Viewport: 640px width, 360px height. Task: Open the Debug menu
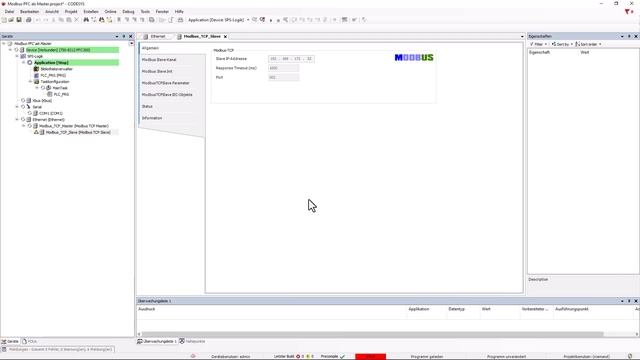(128, 11)
